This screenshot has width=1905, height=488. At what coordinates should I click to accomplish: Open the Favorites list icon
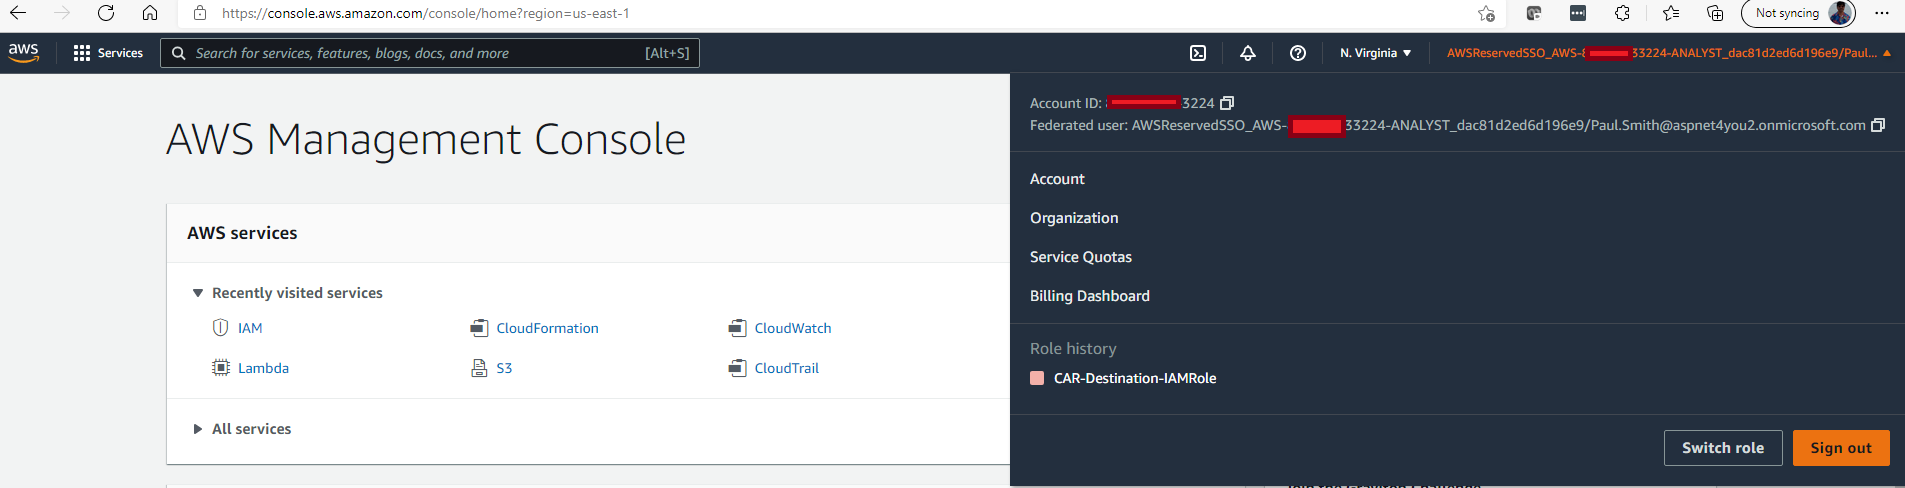click(x=1671, y=13)
